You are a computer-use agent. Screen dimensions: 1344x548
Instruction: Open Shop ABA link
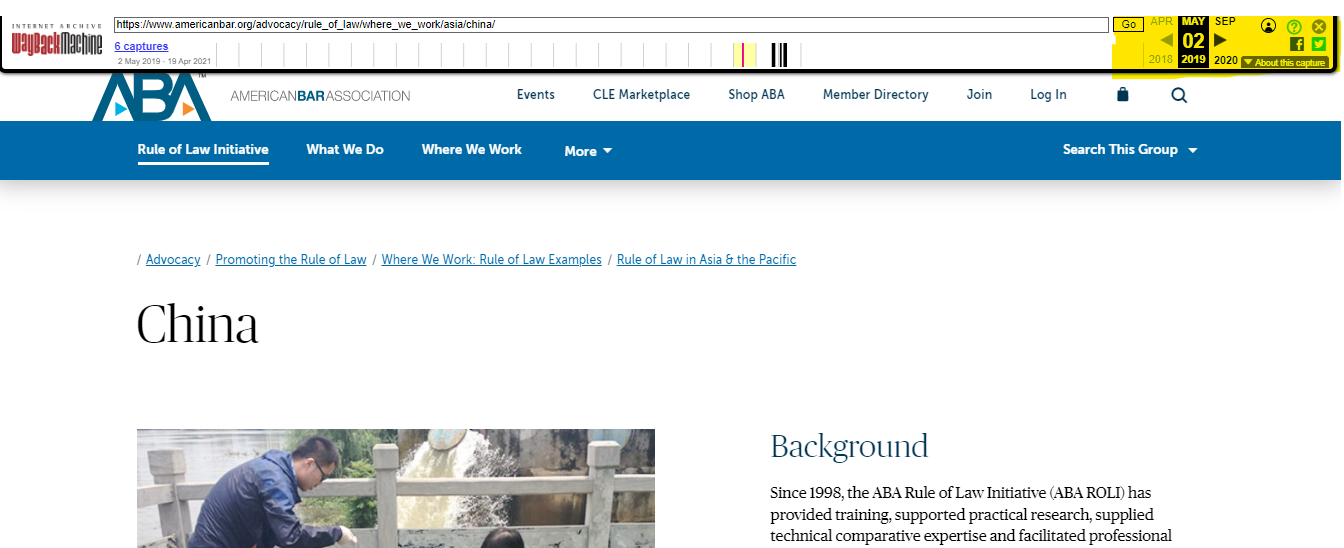[756, 94]
